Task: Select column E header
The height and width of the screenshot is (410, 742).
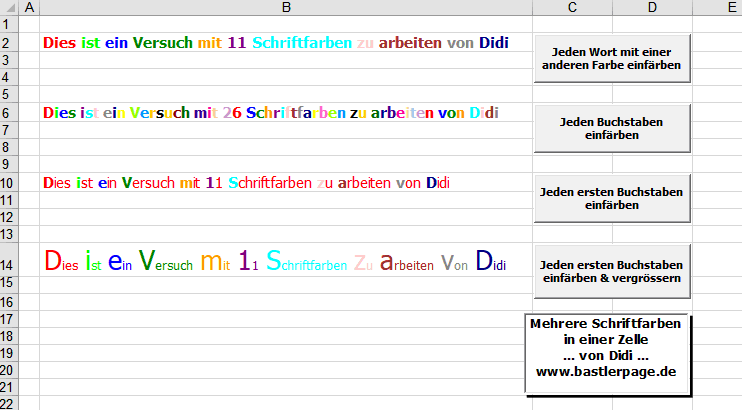Action: click(x=716, y=8)
